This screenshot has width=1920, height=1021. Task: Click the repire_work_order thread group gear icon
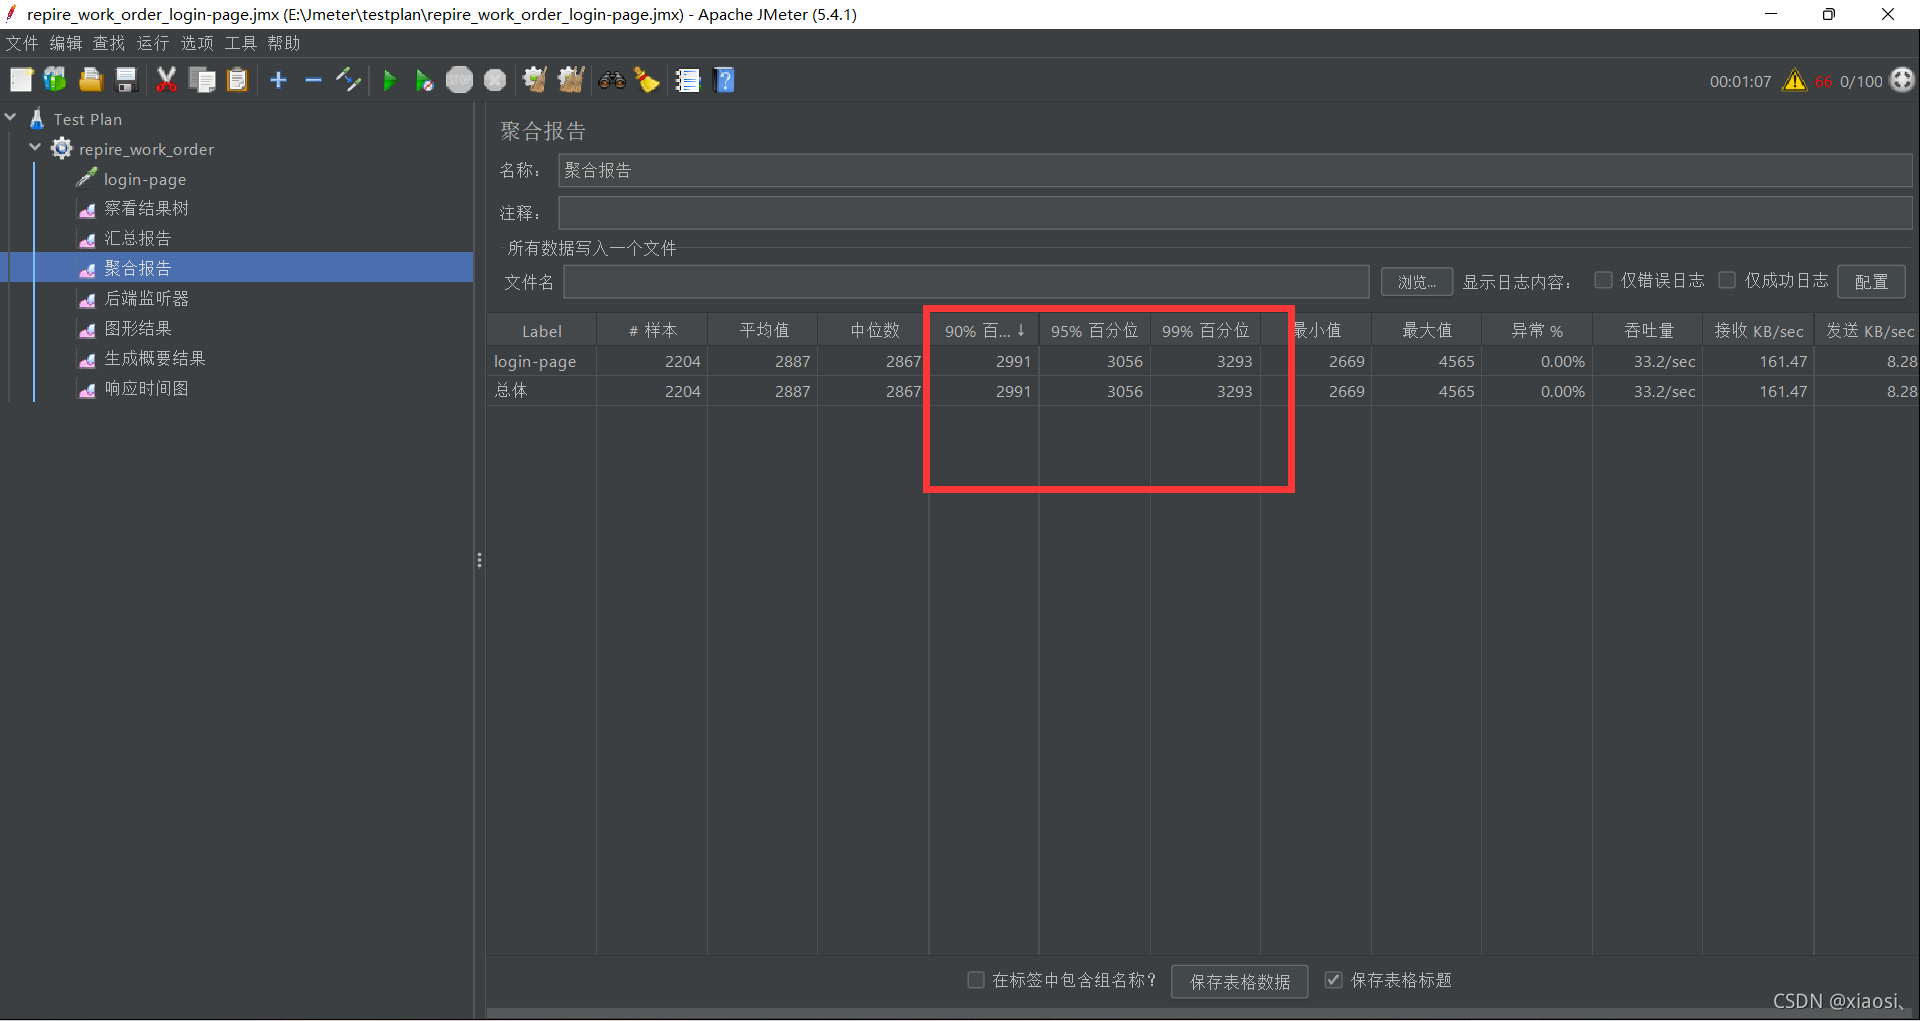tap(62, 149)
